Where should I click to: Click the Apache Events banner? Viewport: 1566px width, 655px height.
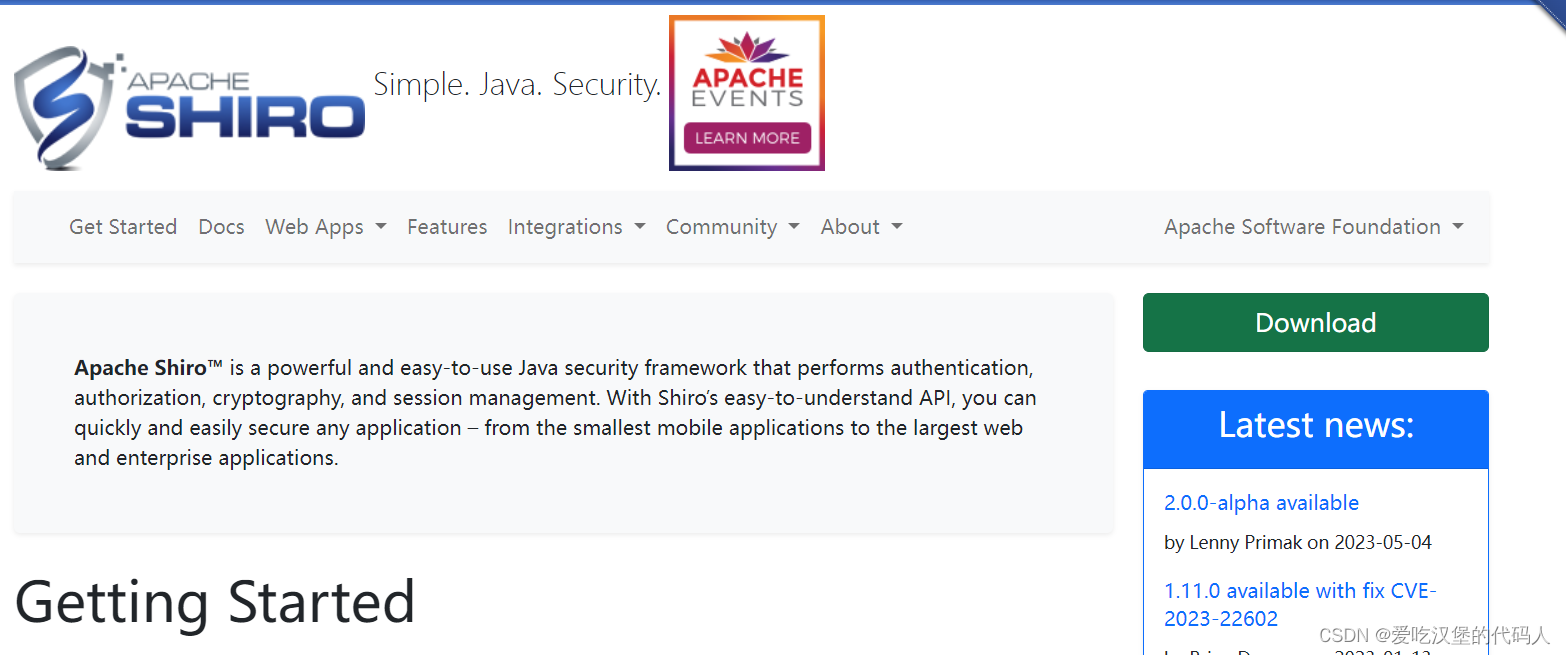pyautogui.click(x=746, y=93)
